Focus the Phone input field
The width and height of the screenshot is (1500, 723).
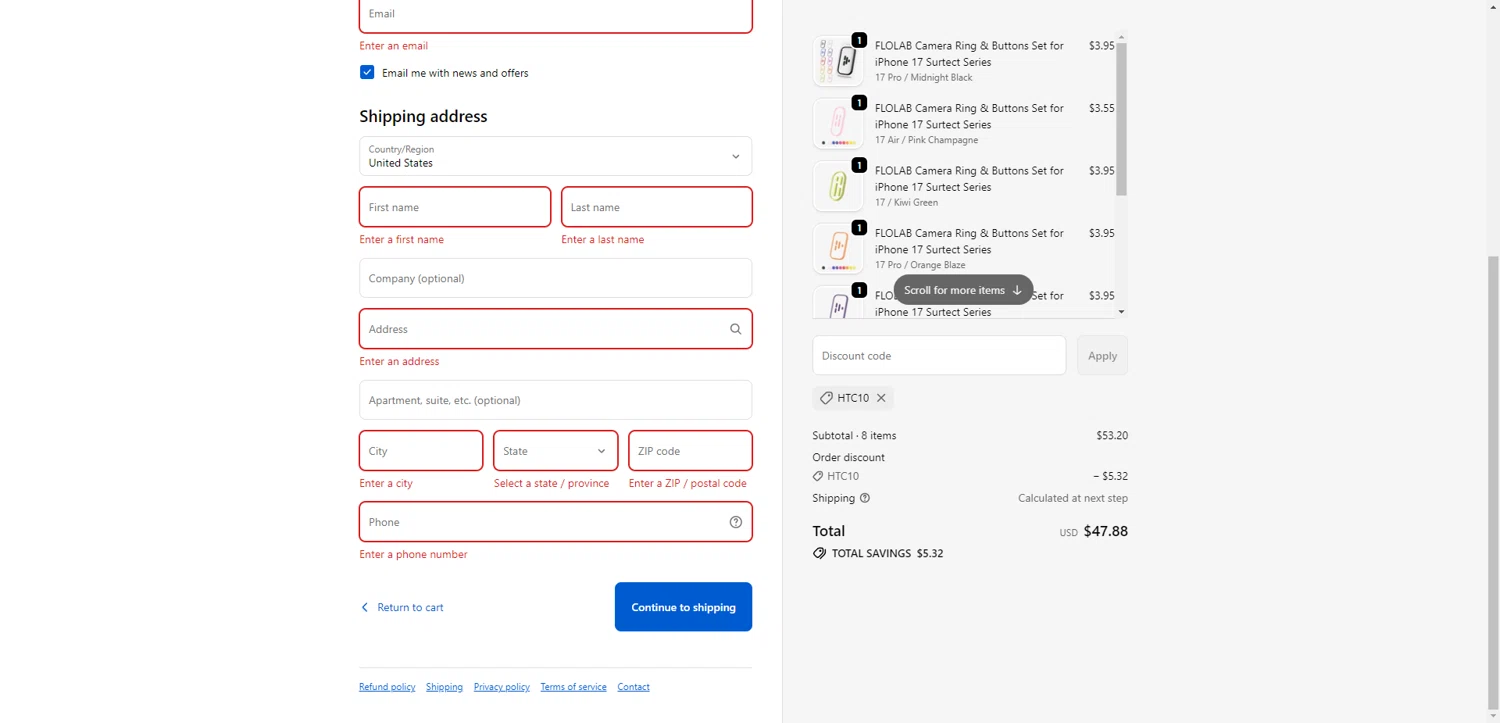pos(556,522)
